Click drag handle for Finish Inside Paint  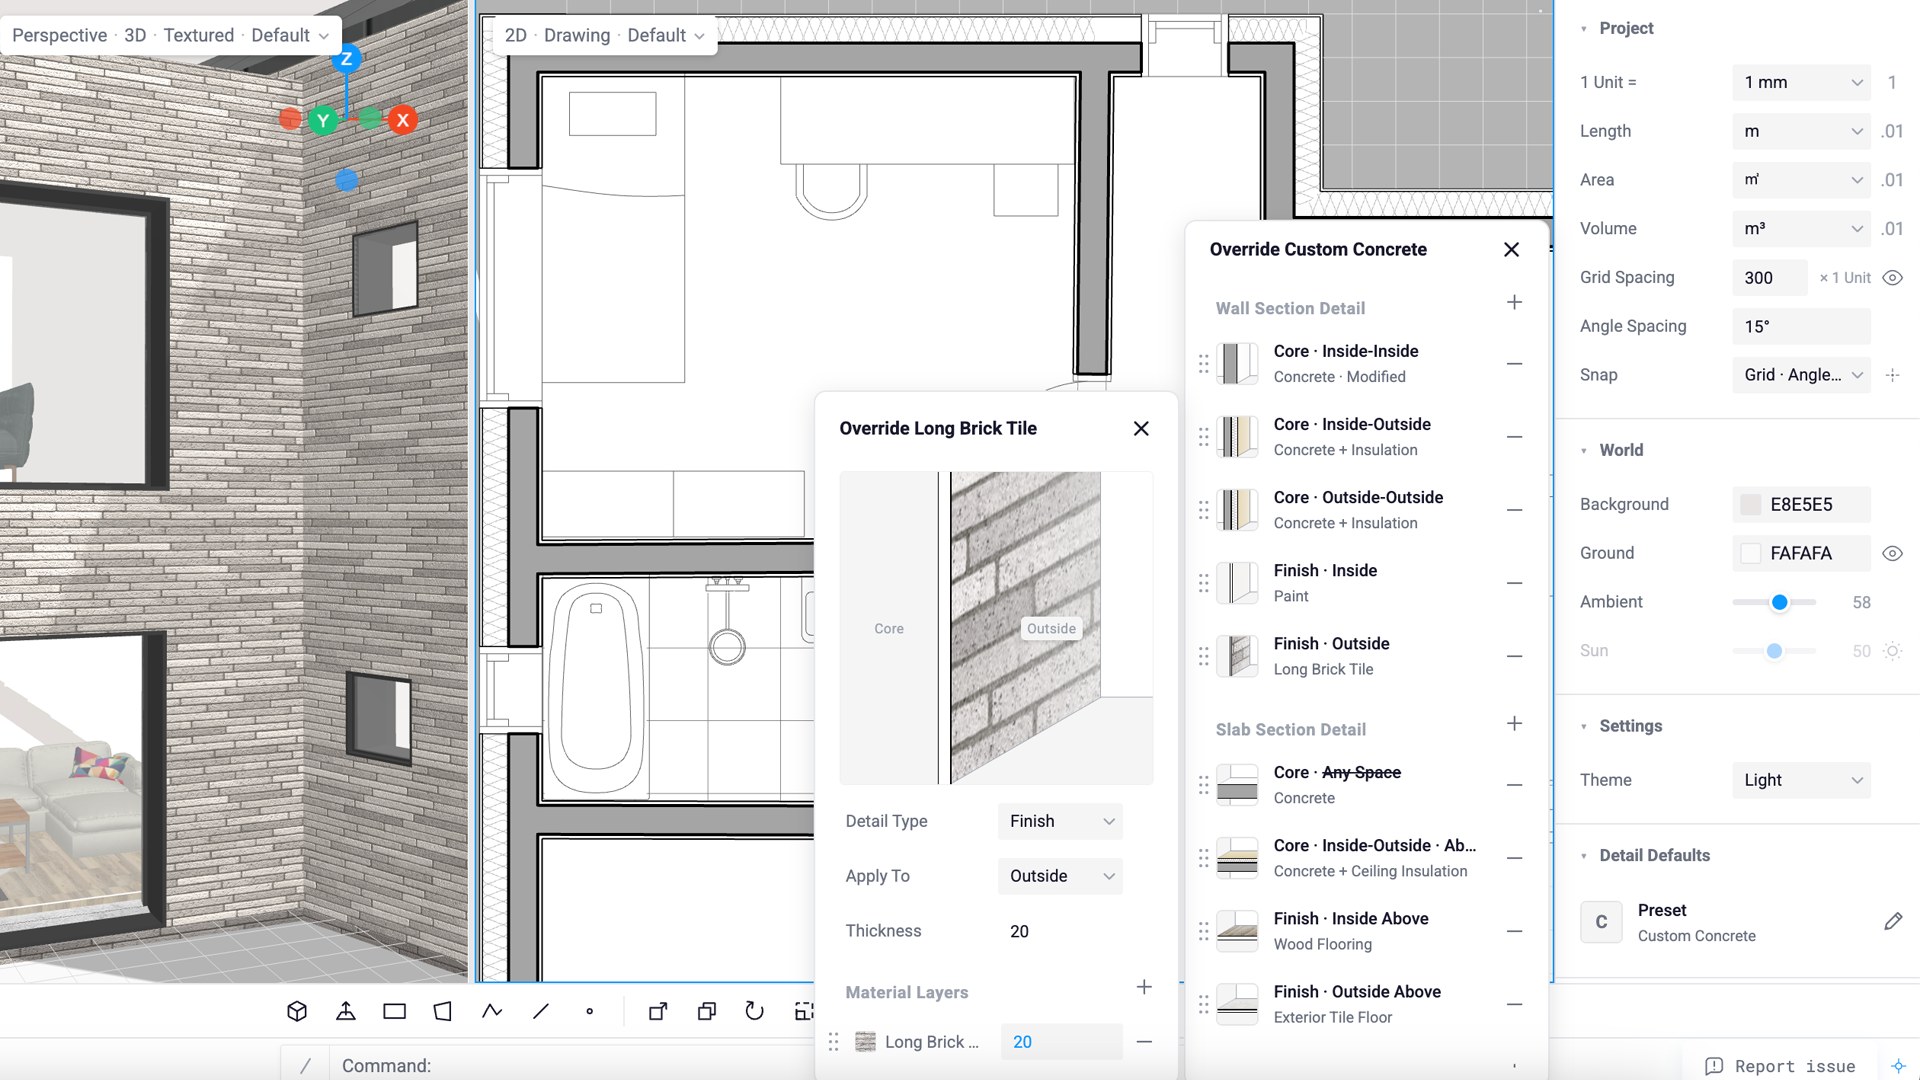pyautogui.click(x=1204, y=583)
